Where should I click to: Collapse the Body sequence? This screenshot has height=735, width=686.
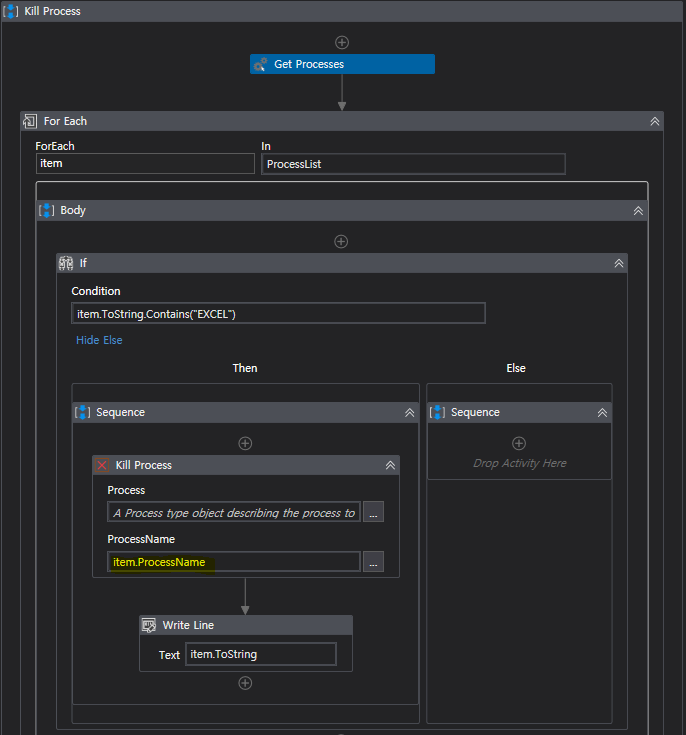click(x=638, y=211)
